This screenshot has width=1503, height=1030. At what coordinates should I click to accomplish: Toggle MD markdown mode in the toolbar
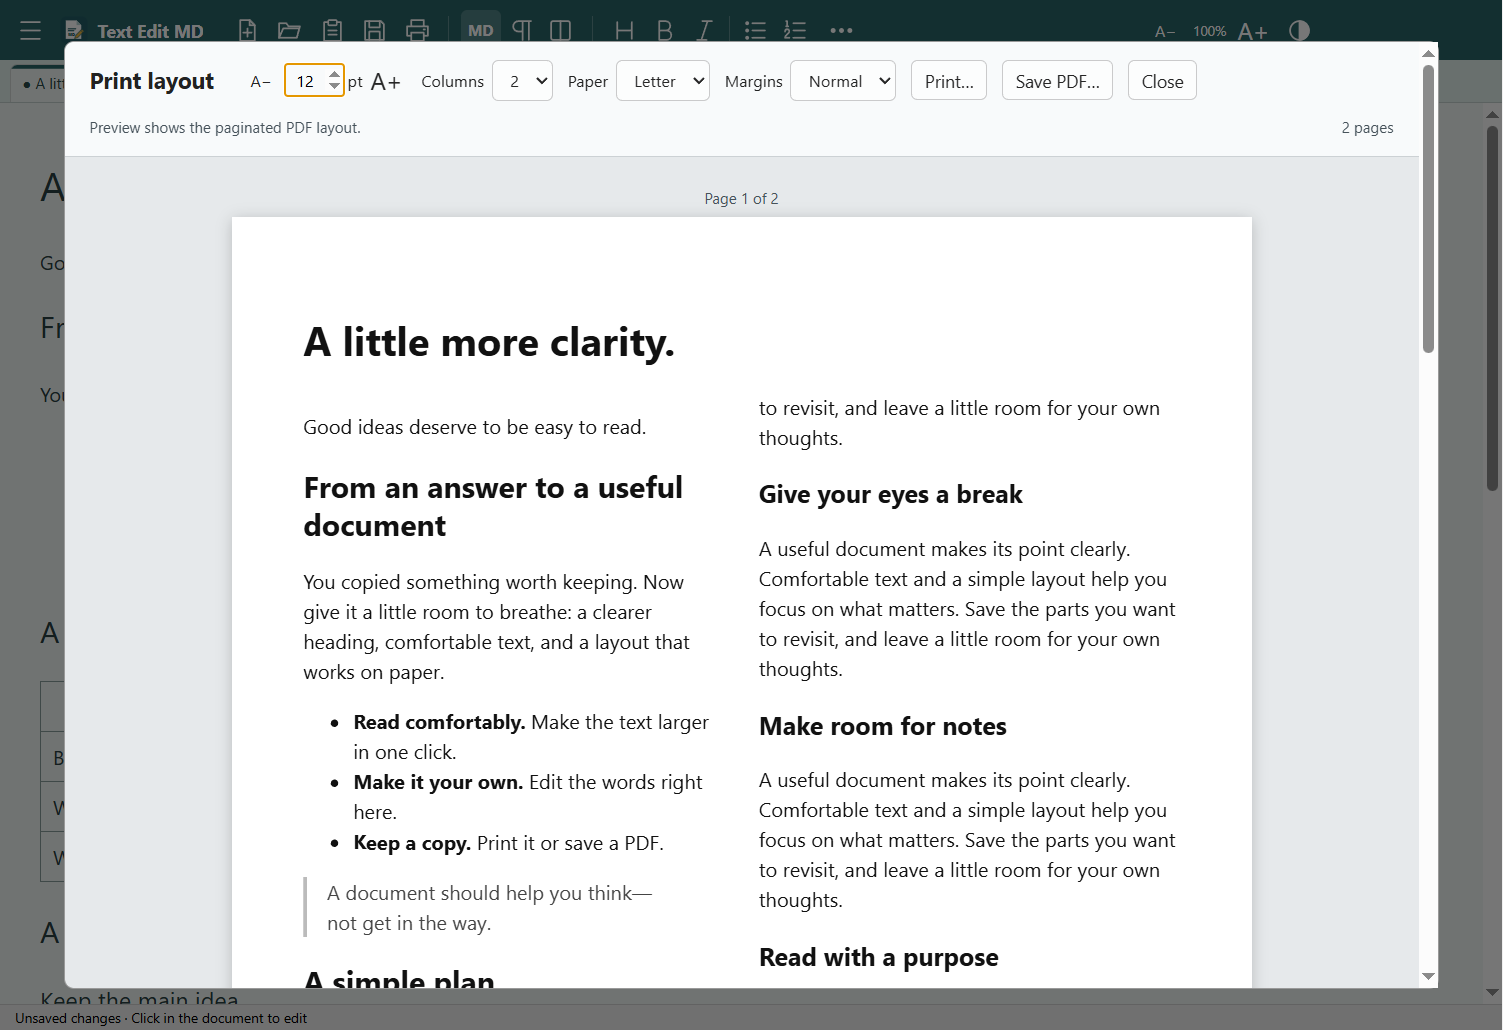(x=481, y=31)
